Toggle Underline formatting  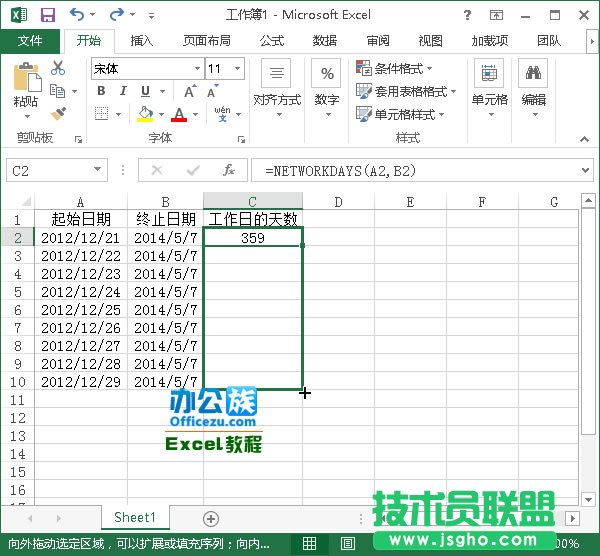point(145,91)
